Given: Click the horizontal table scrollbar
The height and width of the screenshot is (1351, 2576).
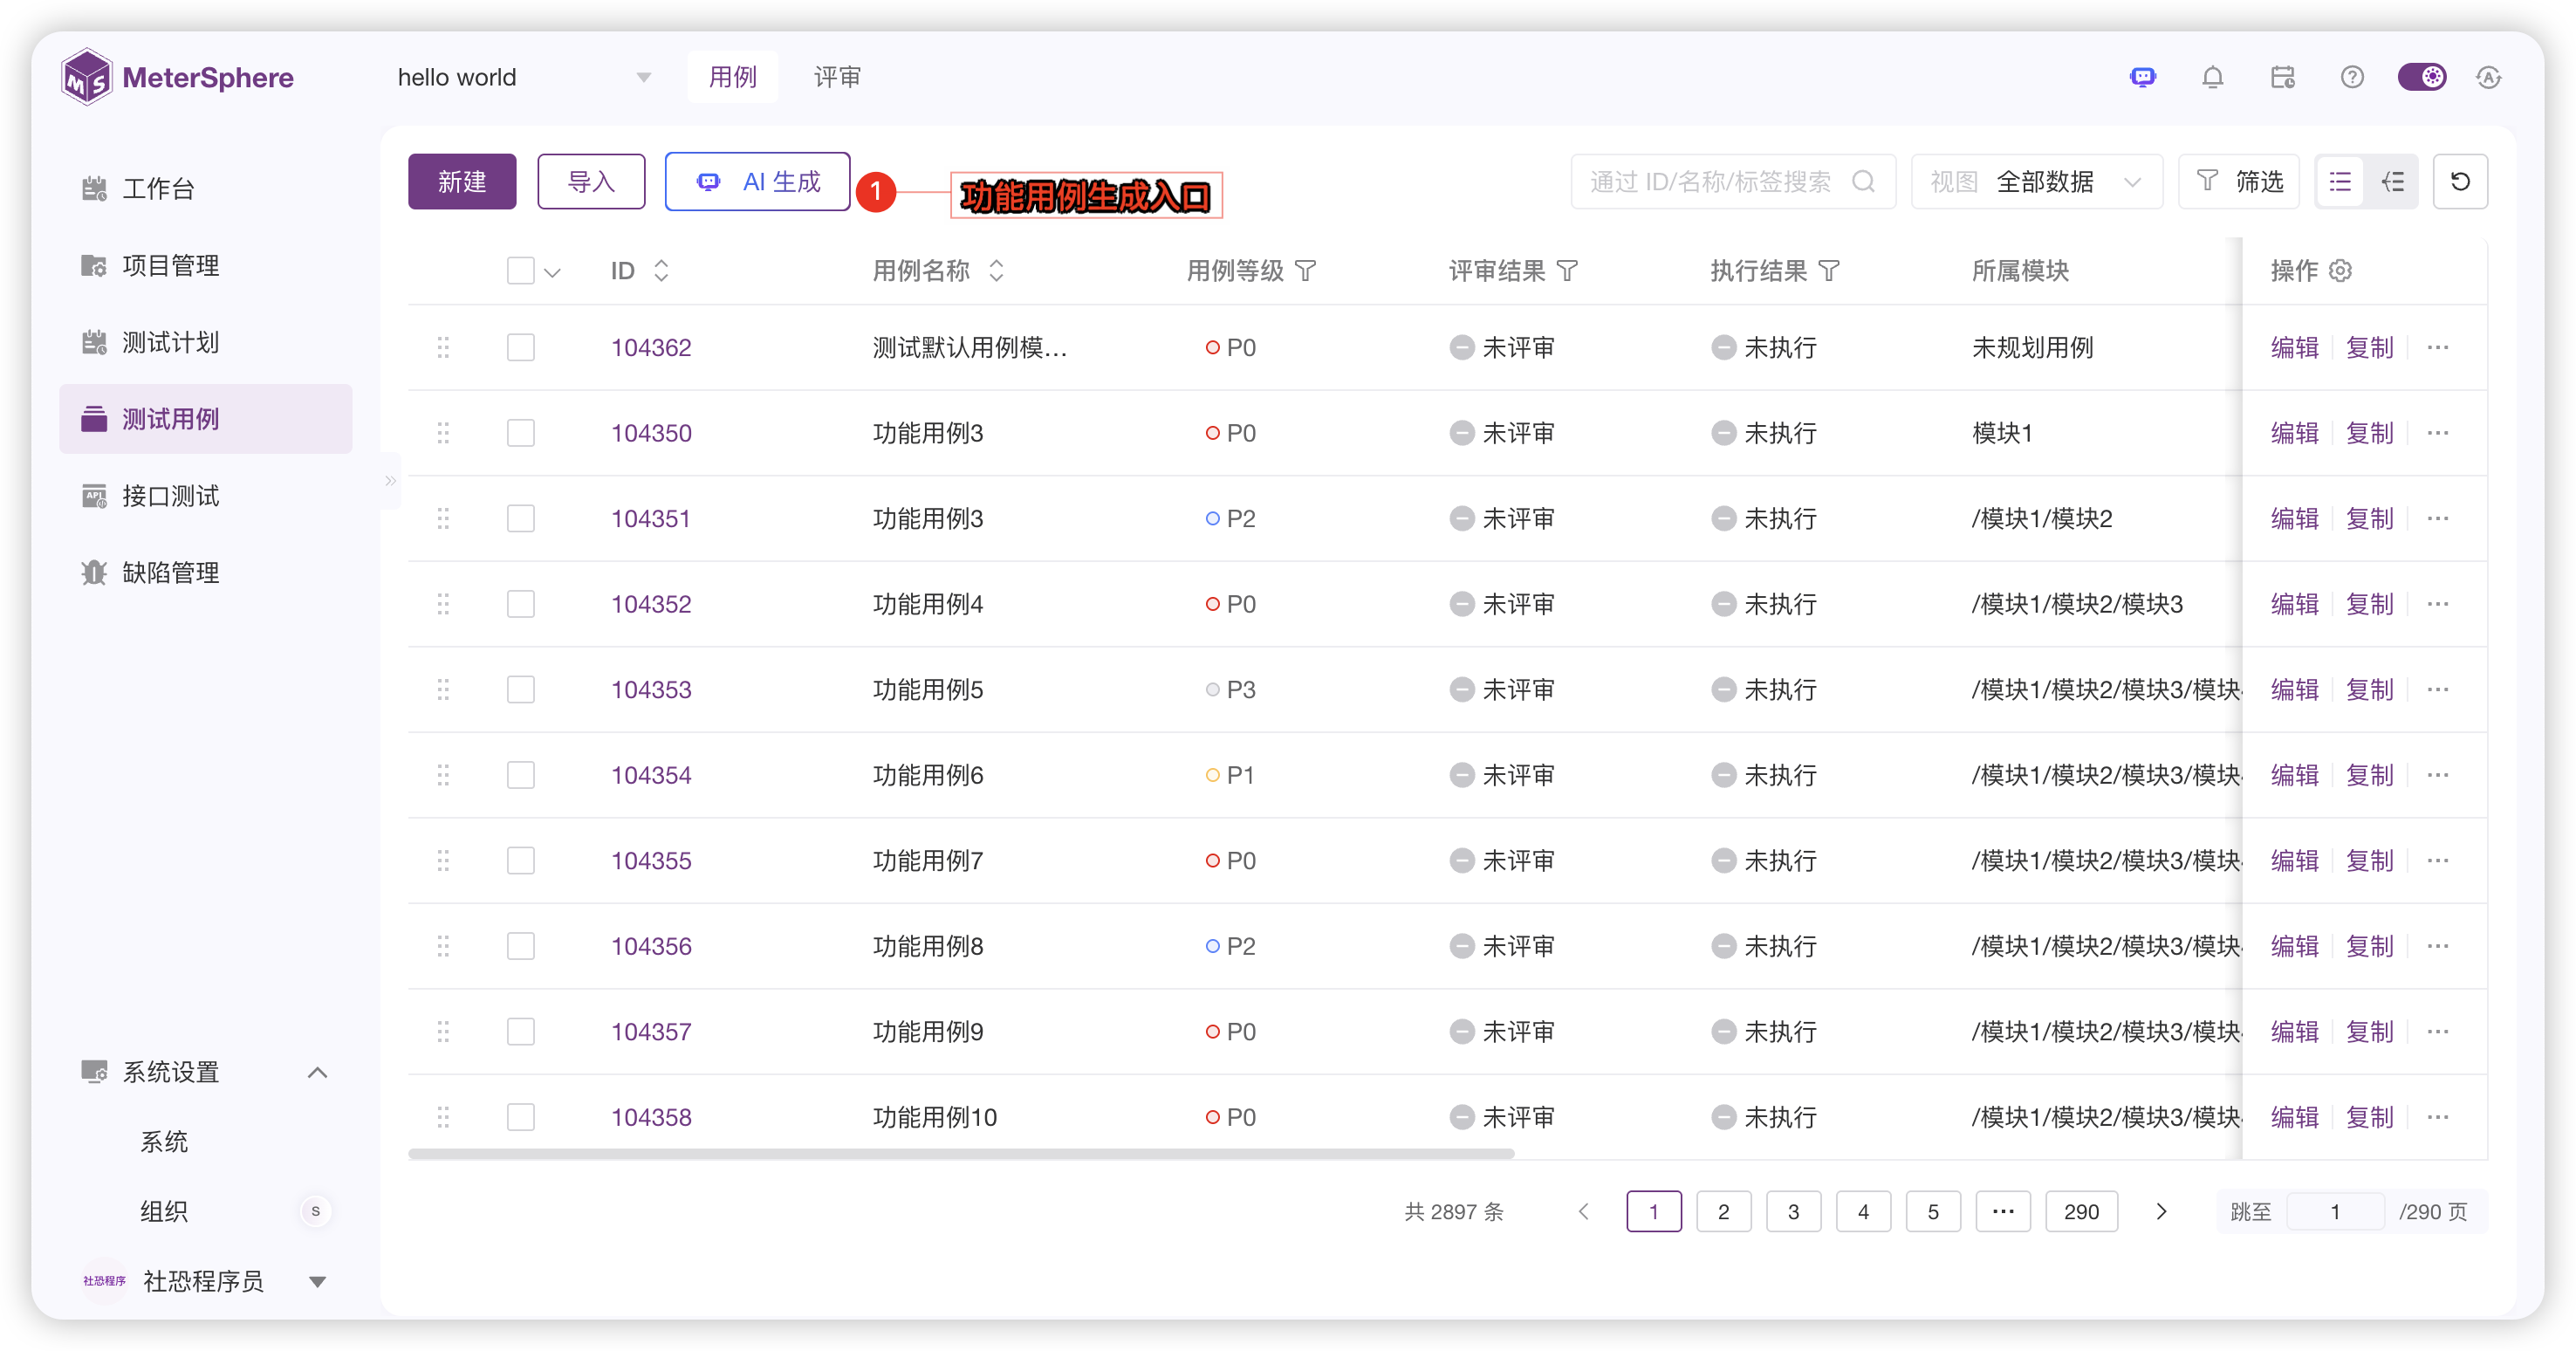Looking at the screenshot, I should coord(961,1153).
